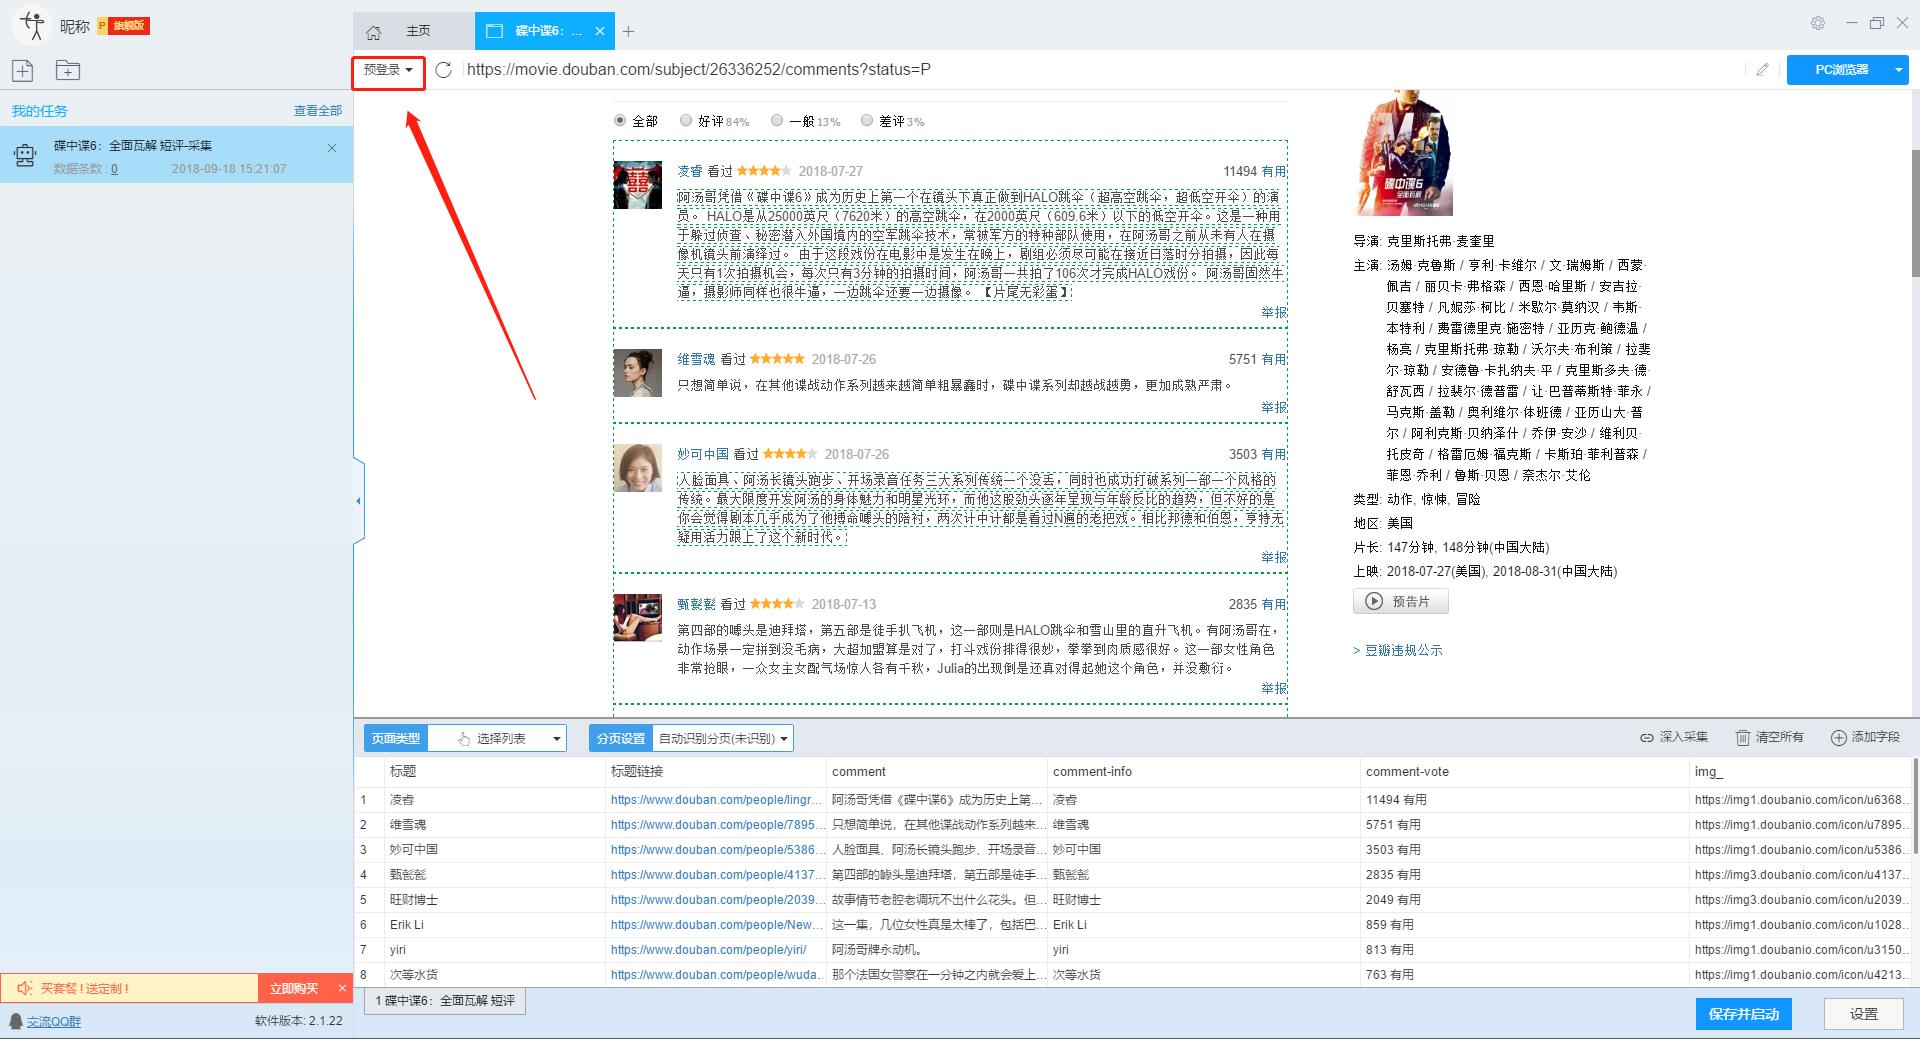Screen dimensions: 1920x1039
Task: Click 立即购买 button
Action: (x=294, y=988)
